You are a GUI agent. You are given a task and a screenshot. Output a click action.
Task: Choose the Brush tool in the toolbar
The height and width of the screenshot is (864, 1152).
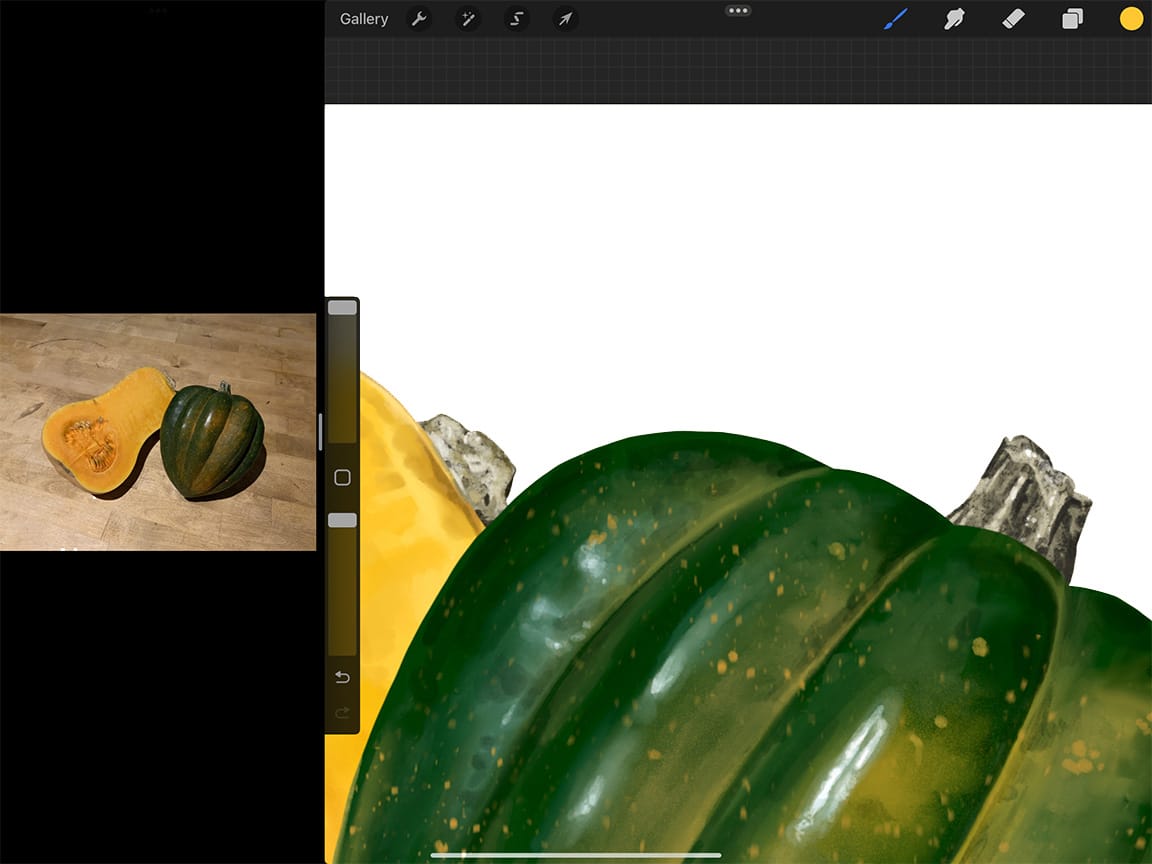point(893,18)
